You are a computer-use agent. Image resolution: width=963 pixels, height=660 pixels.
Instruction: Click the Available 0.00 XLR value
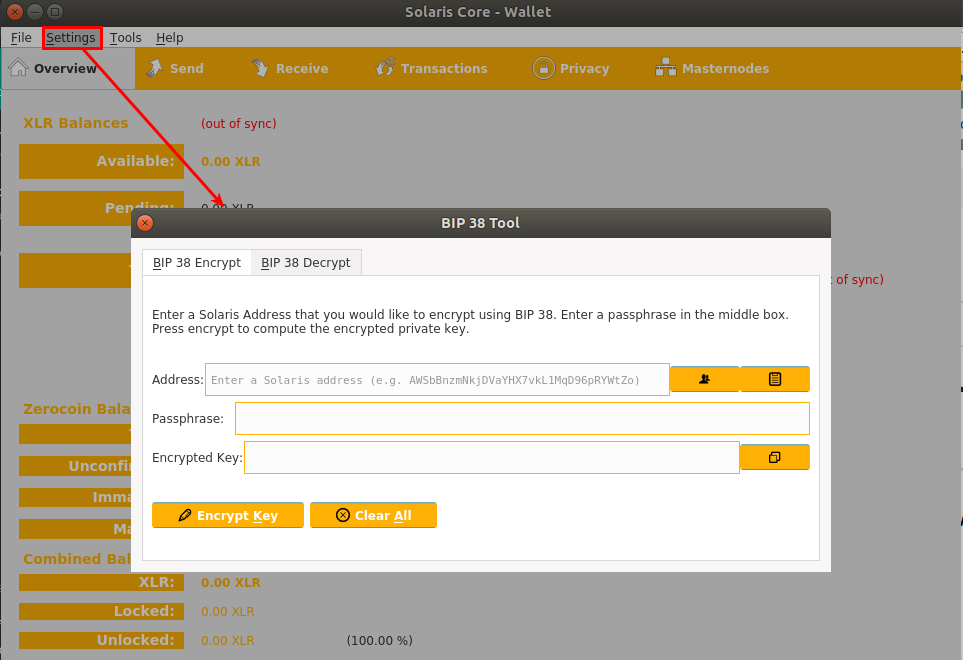tap(231, 161)
